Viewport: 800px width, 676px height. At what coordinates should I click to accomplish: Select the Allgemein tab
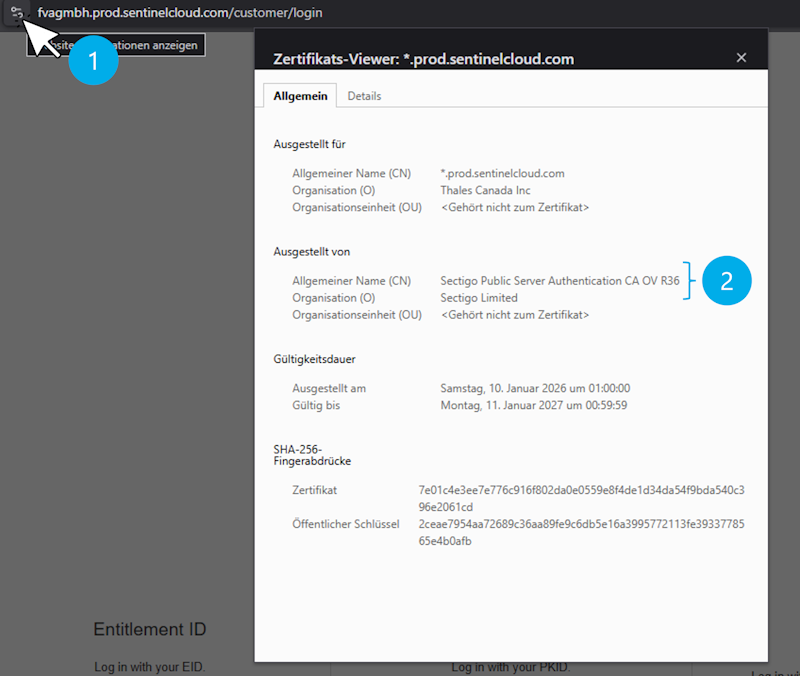[299, 96]
